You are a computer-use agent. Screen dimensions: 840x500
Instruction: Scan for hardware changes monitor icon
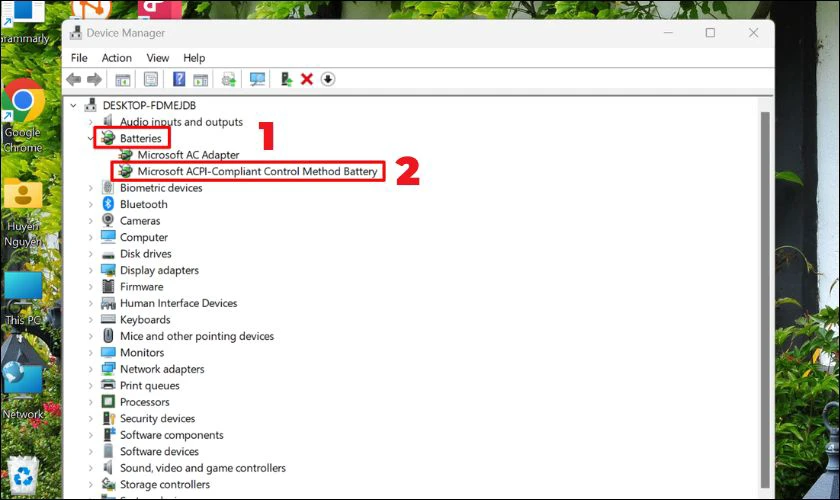coord(257,79)
